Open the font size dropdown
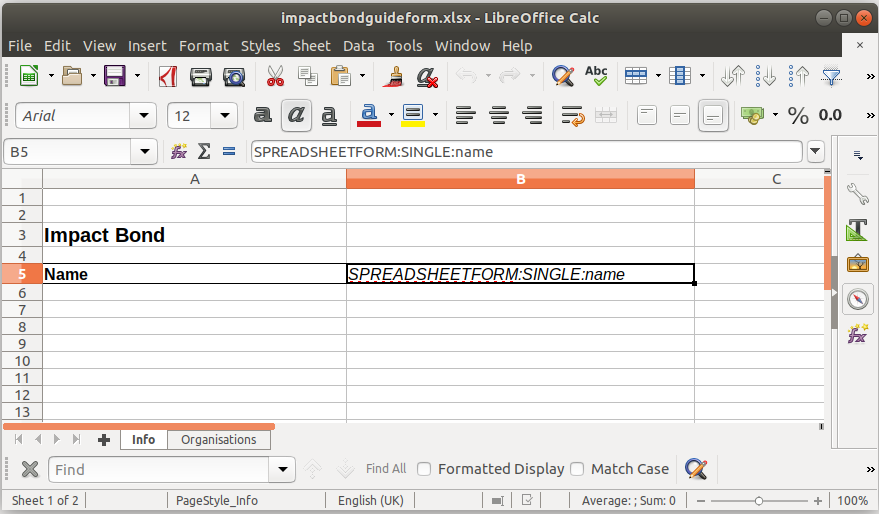The image size is (879, 514). (x=225, y=115)
